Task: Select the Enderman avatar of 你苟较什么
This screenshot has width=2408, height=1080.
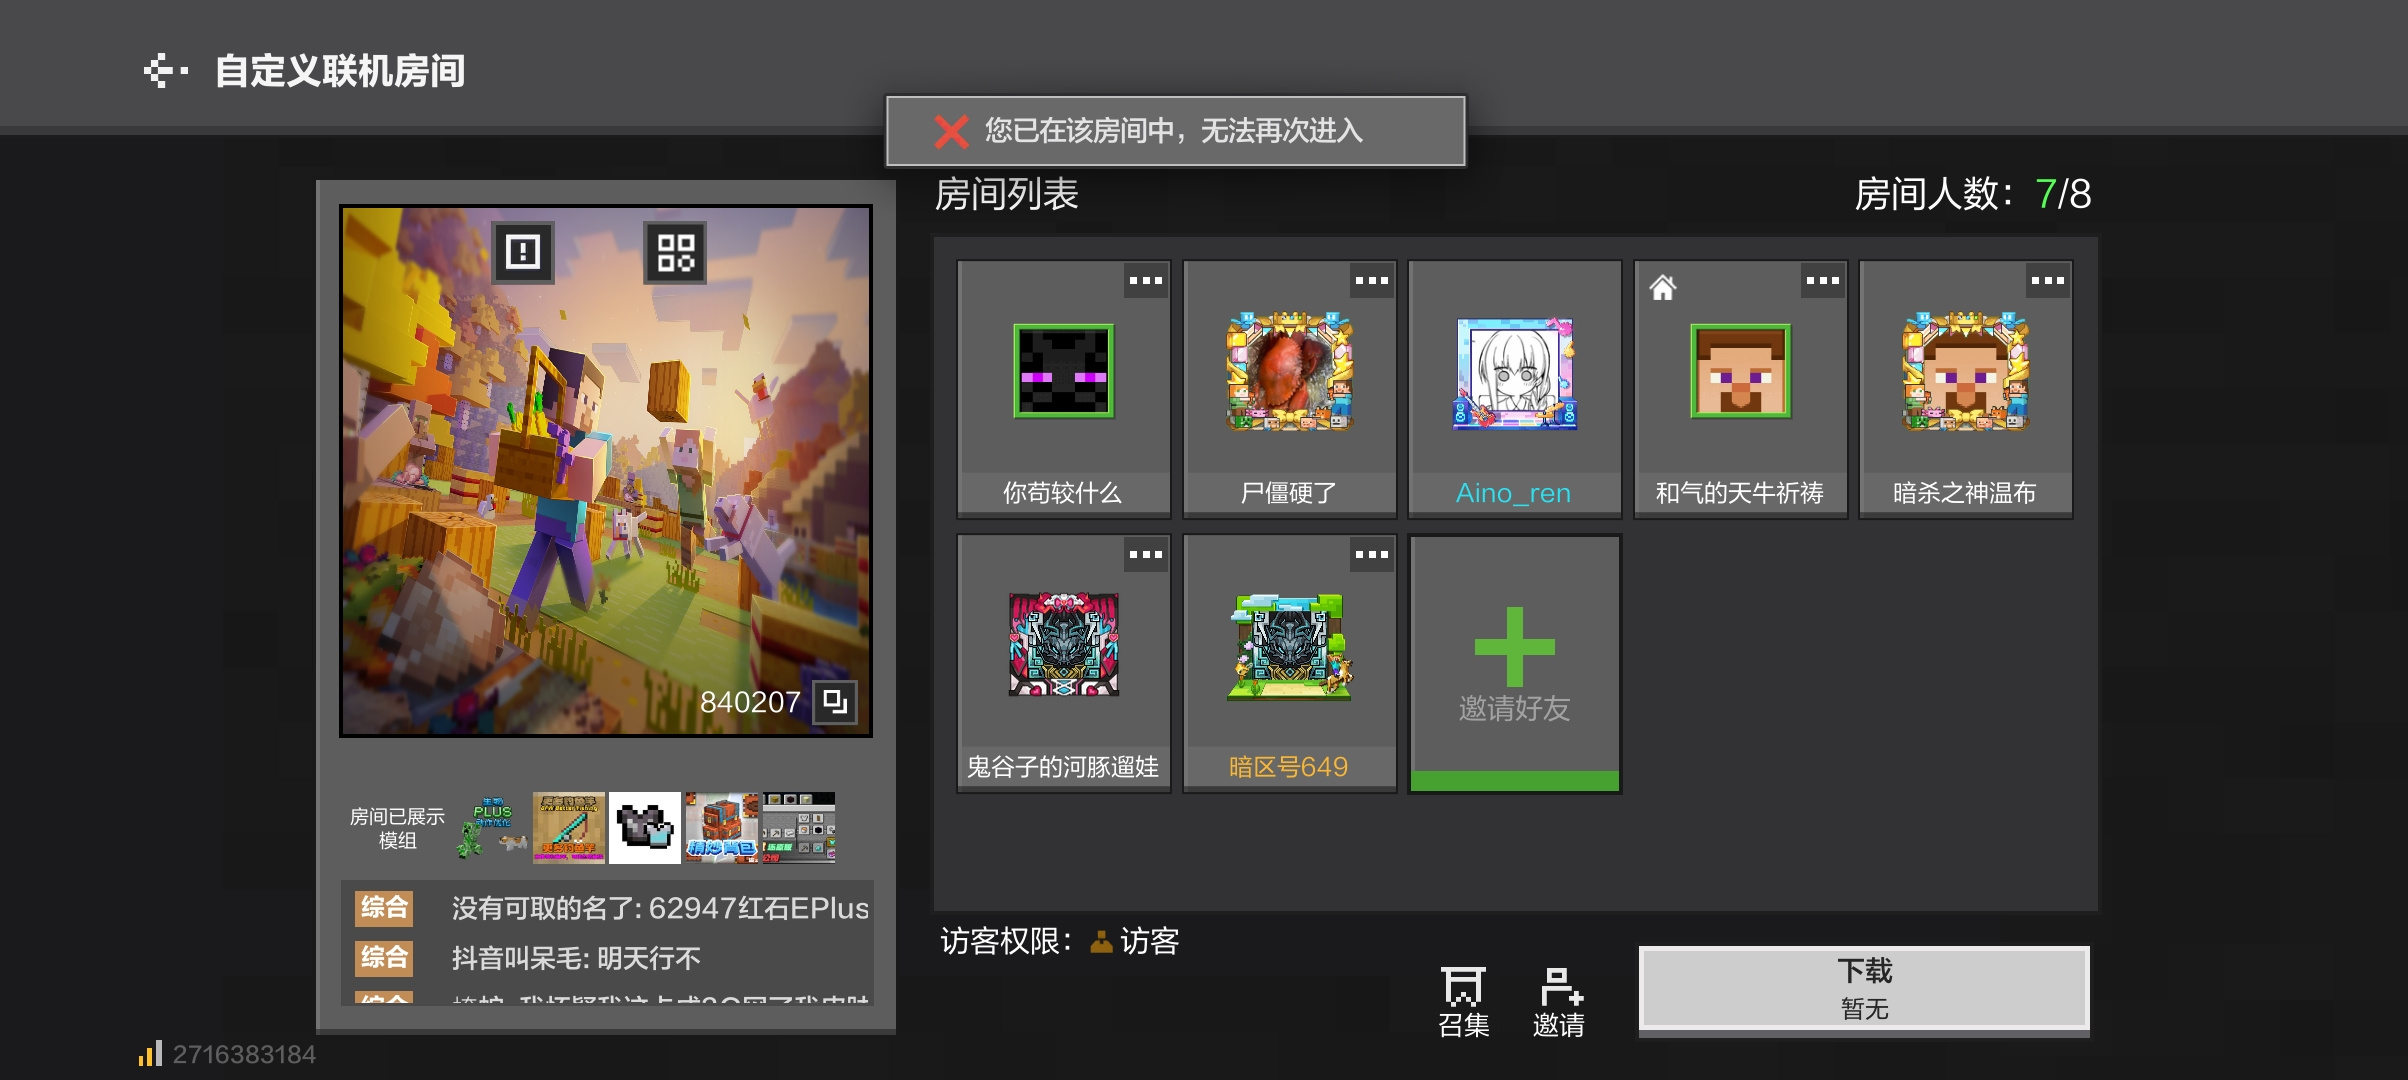Action: tap(1063, 371)
